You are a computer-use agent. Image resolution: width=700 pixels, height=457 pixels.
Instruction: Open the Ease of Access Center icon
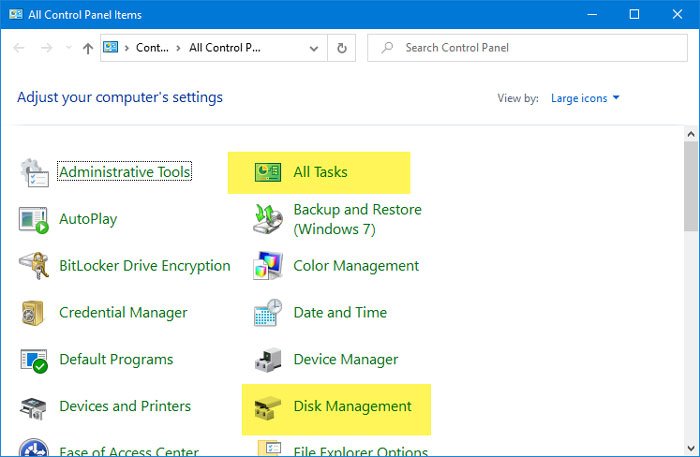tap(34, 448)
